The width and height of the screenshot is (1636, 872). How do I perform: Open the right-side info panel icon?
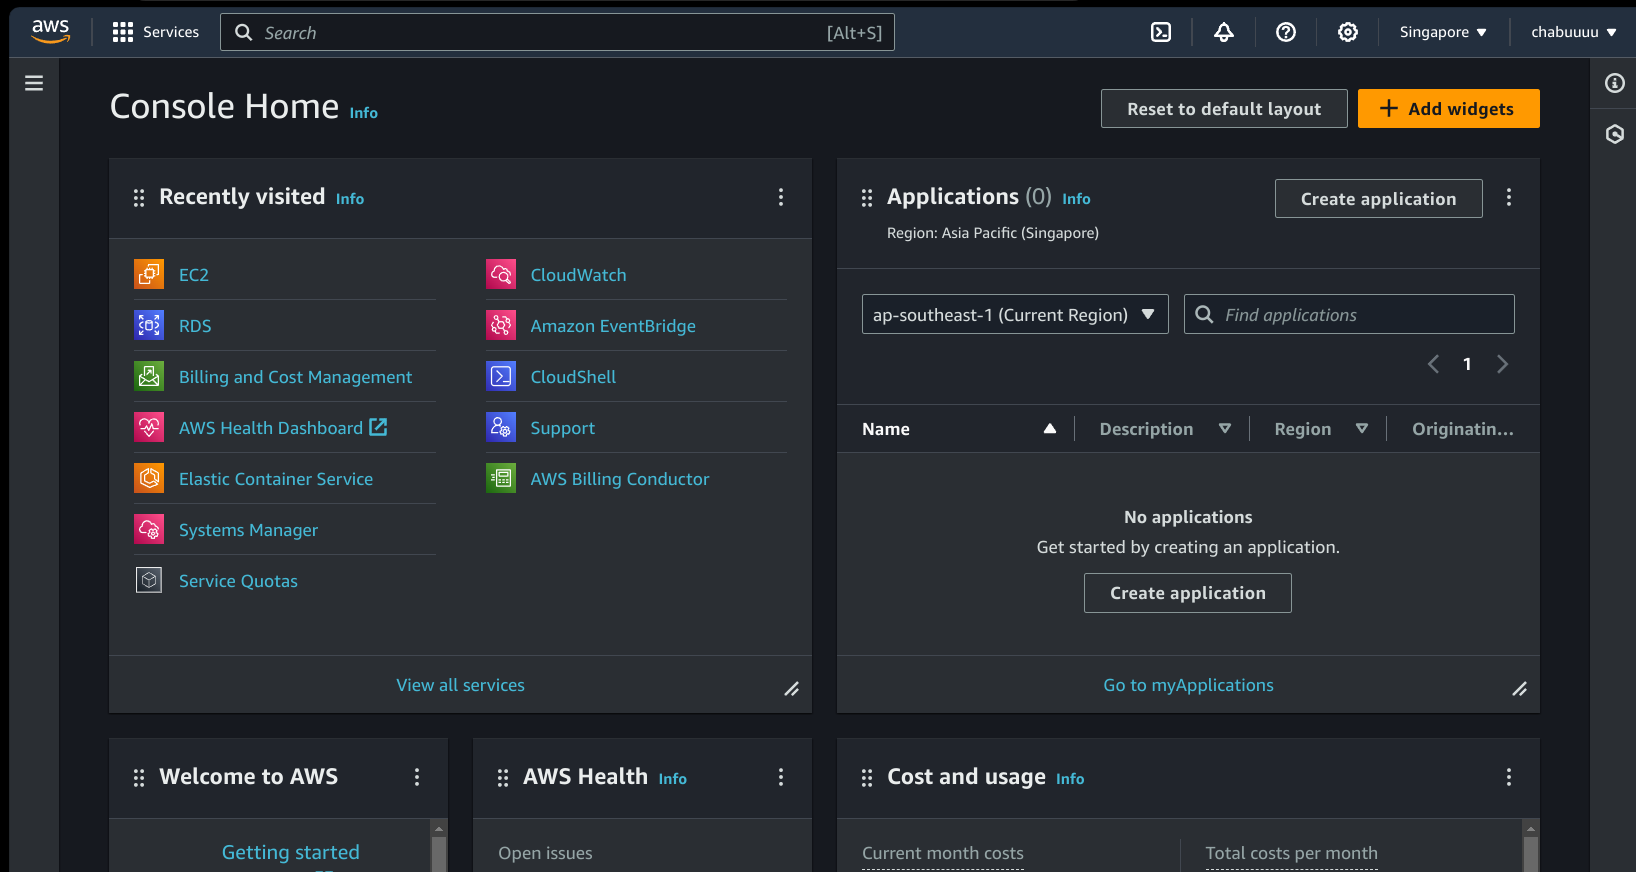coord(1614,83)
